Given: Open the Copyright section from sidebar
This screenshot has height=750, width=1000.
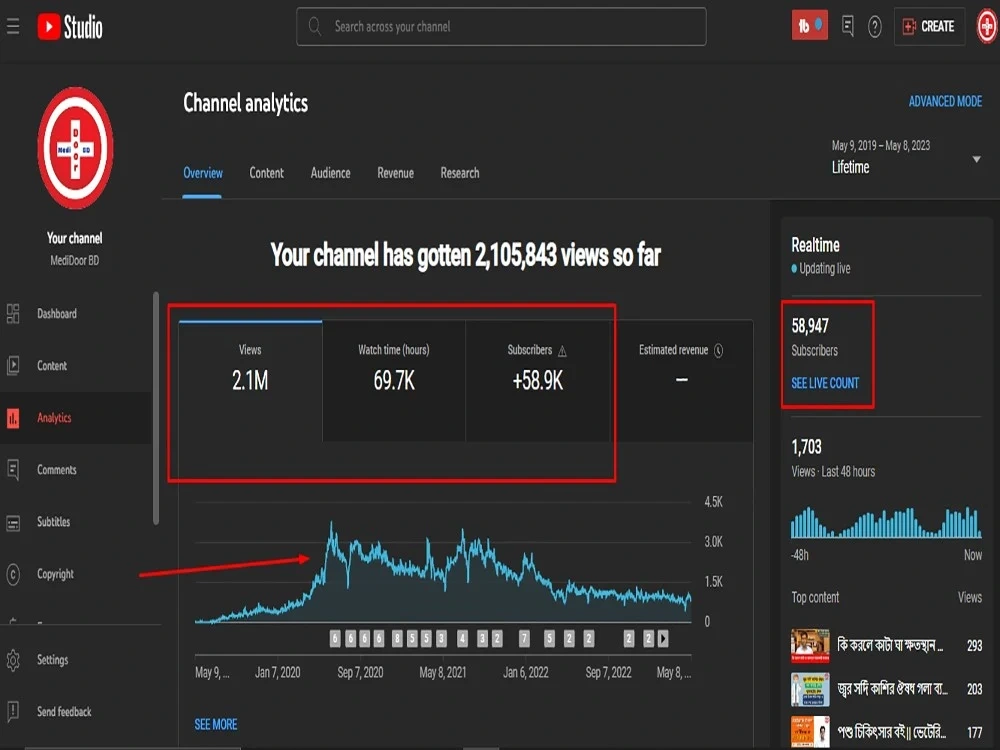Looking at the screenshot, I should click(14, 574).
